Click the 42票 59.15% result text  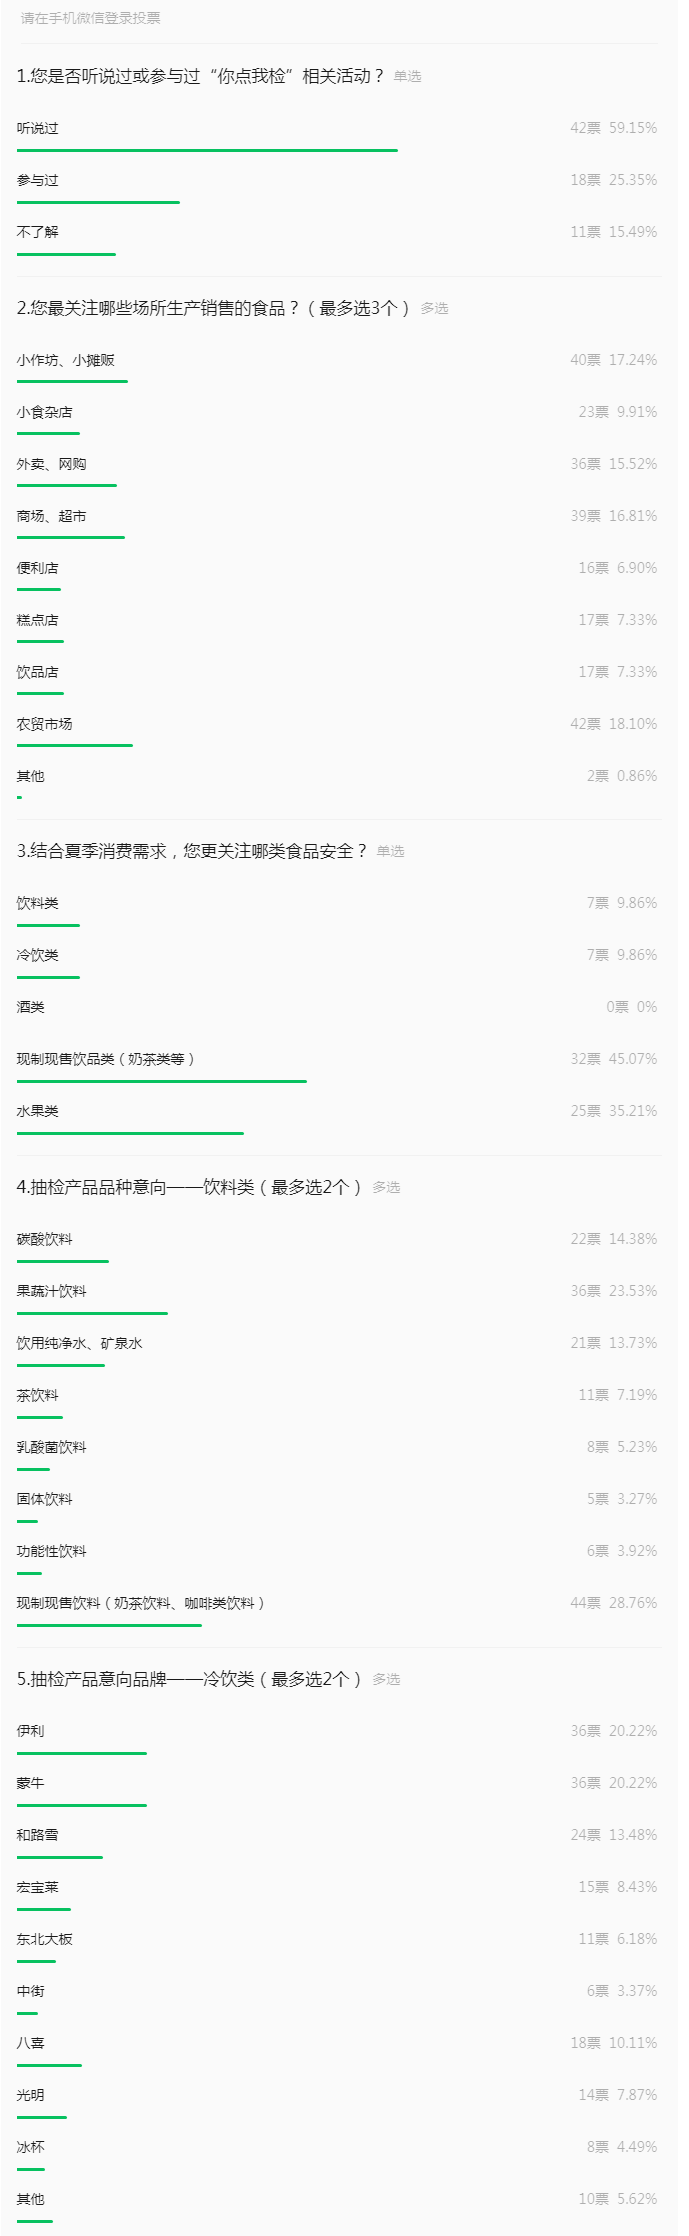(x=614, y=128)
